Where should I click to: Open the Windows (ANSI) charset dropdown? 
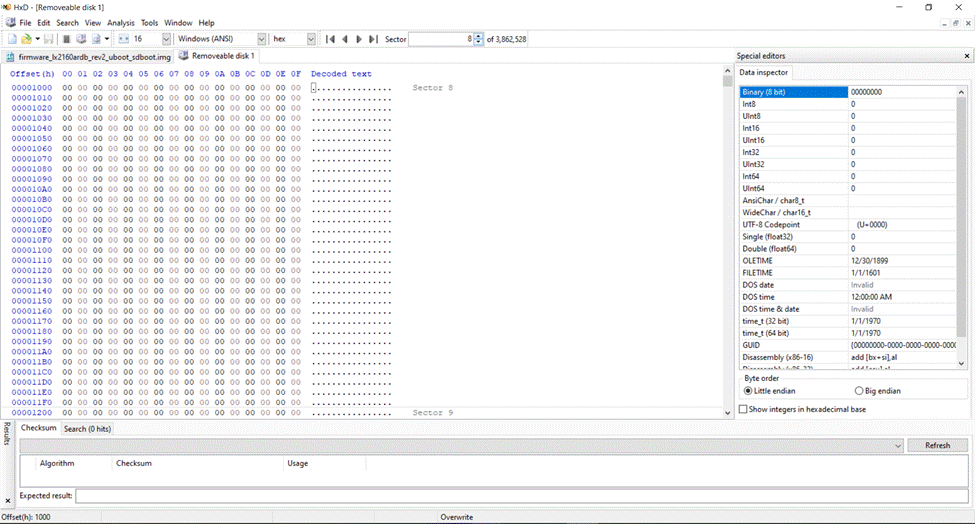click(261, 39)
